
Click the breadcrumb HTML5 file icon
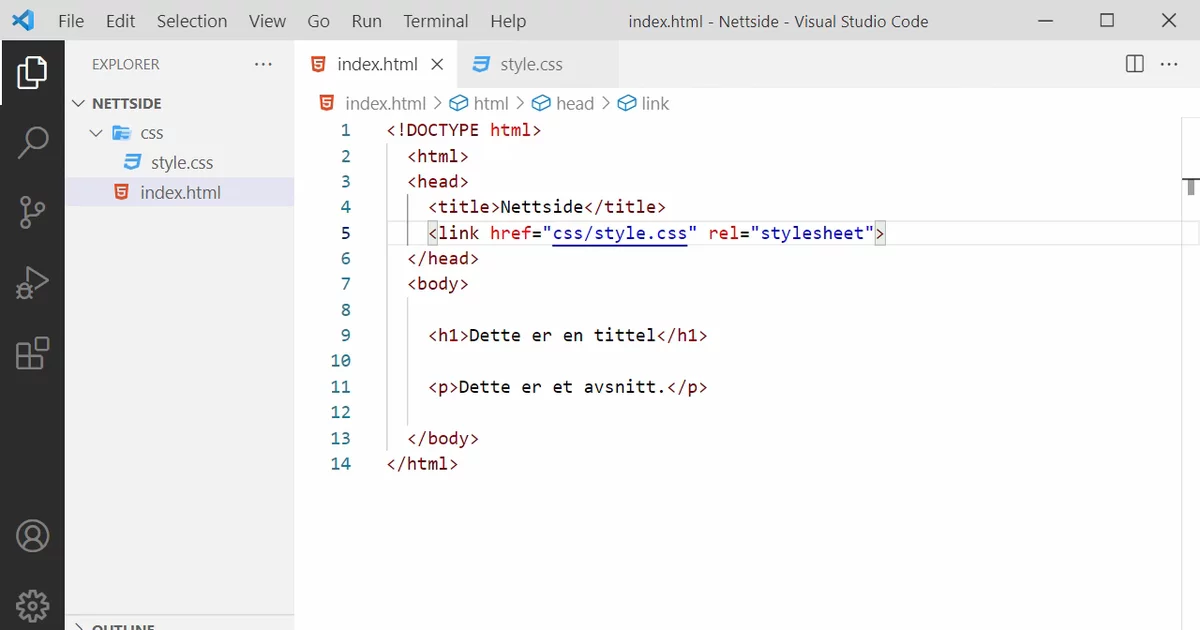pyautogui.click(x=326, y=103)
